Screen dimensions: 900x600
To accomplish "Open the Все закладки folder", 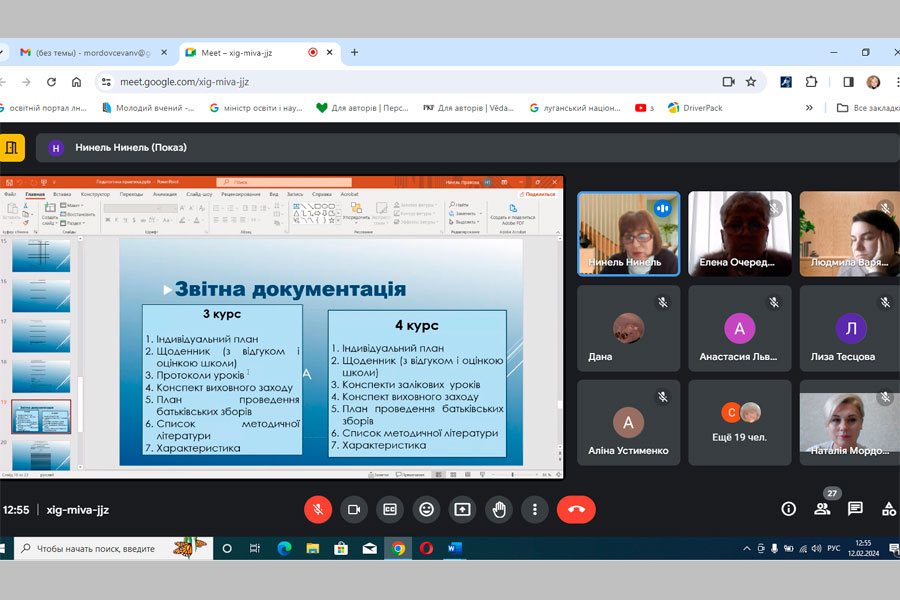I will [x=868, y=108].
